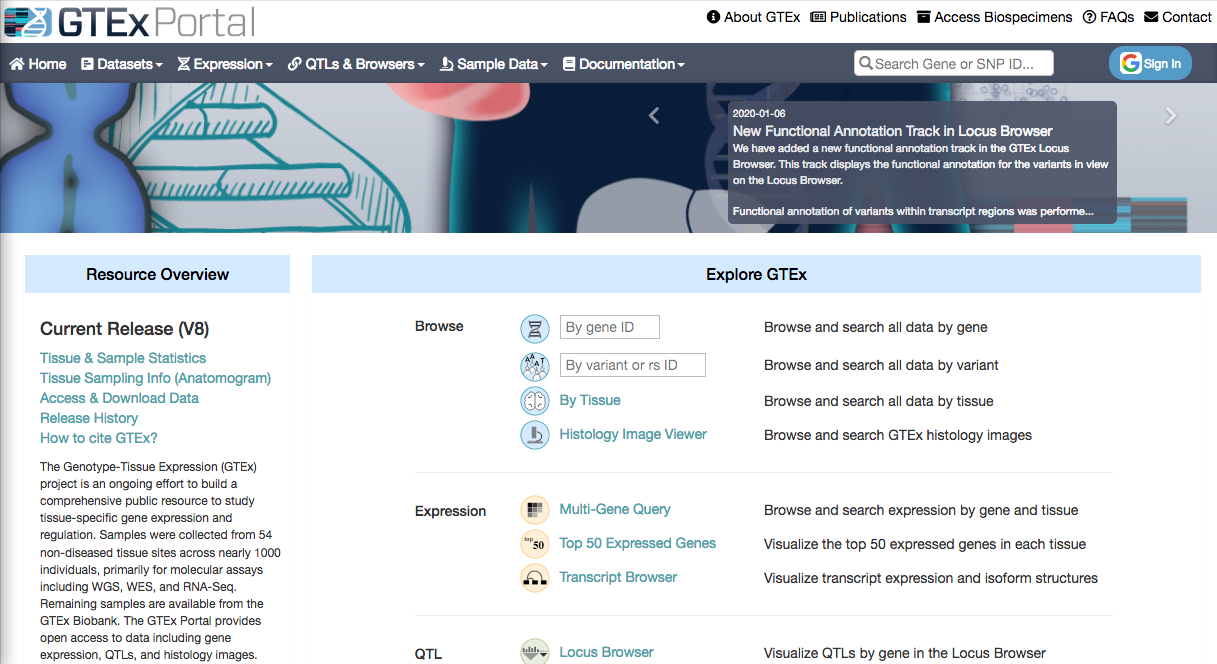1217x664 pixels.
Task: Click the gene DNA icon beside By gene ID
Action: (x=535, y=328)
